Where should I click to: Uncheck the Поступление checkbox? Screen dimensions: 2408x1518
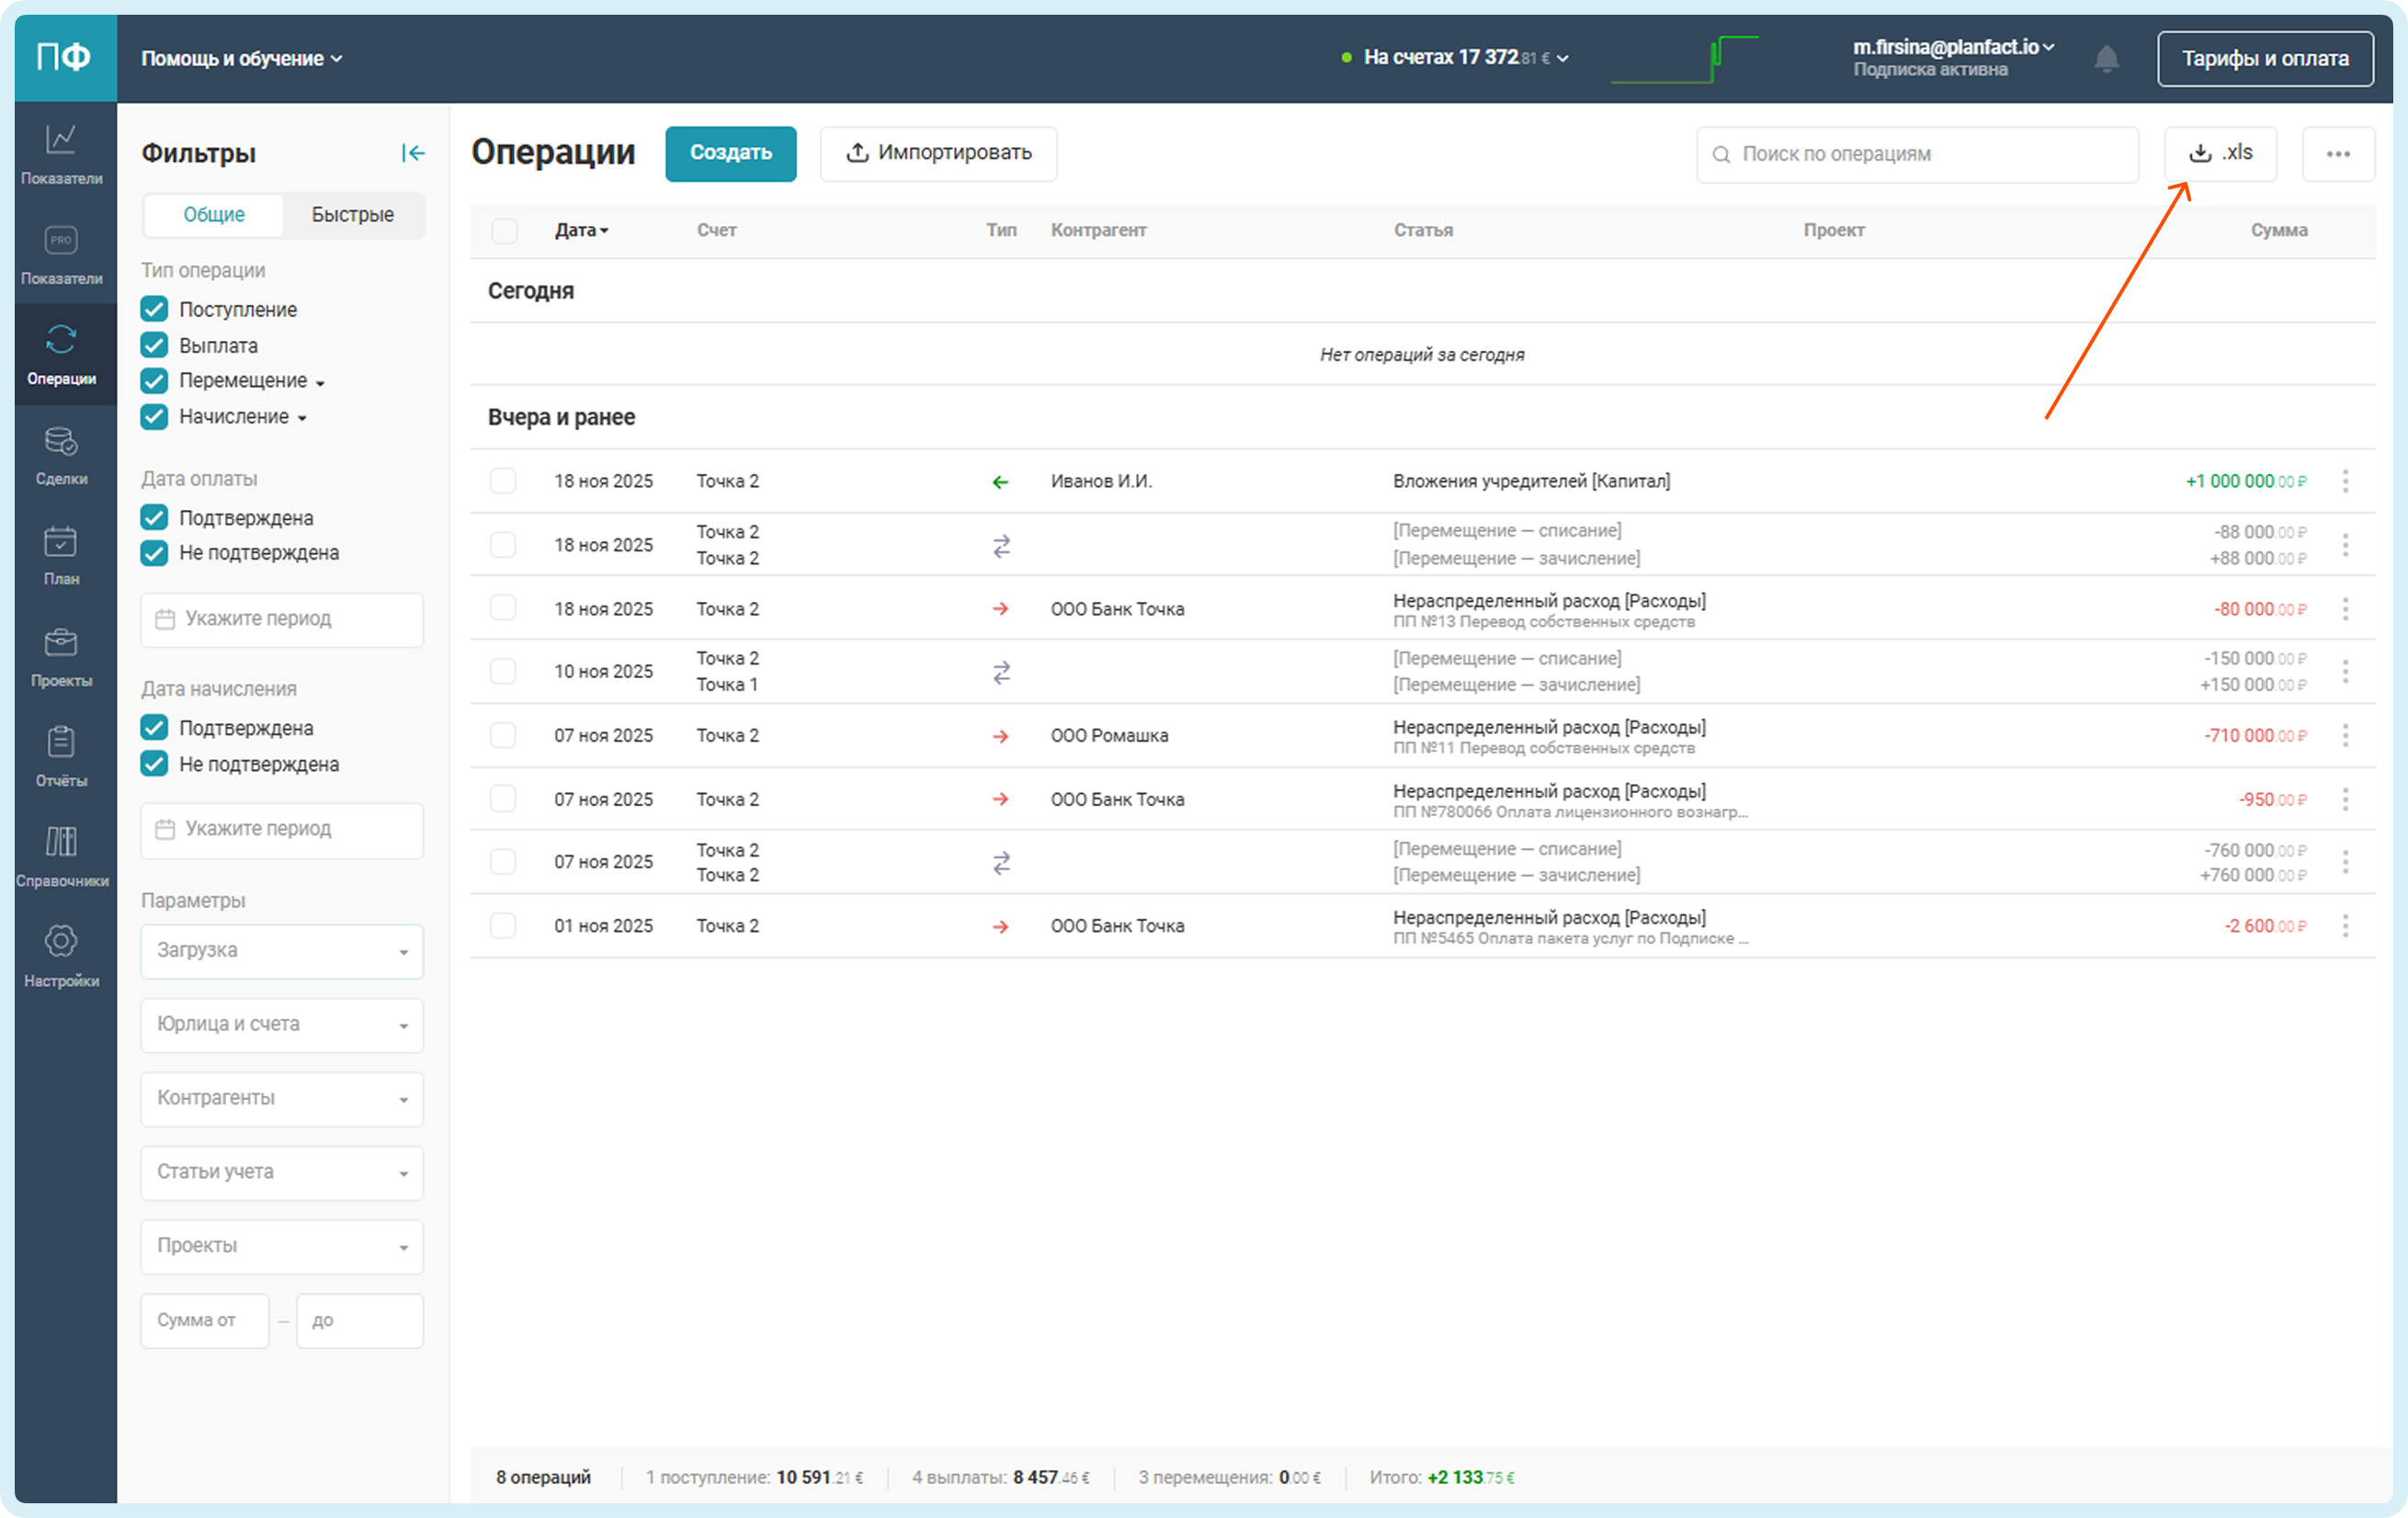click(x=154, y=309)
